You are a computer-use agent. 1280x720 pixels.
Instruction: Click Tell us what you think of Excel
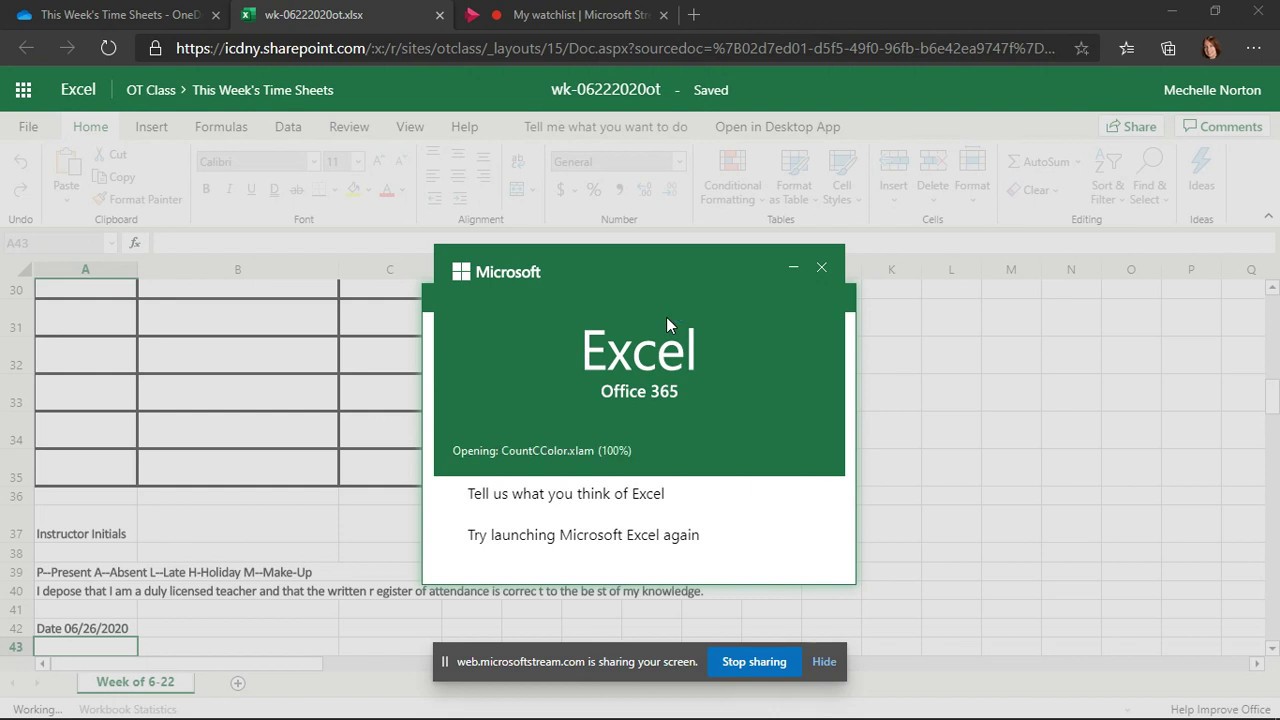point(565,494)
